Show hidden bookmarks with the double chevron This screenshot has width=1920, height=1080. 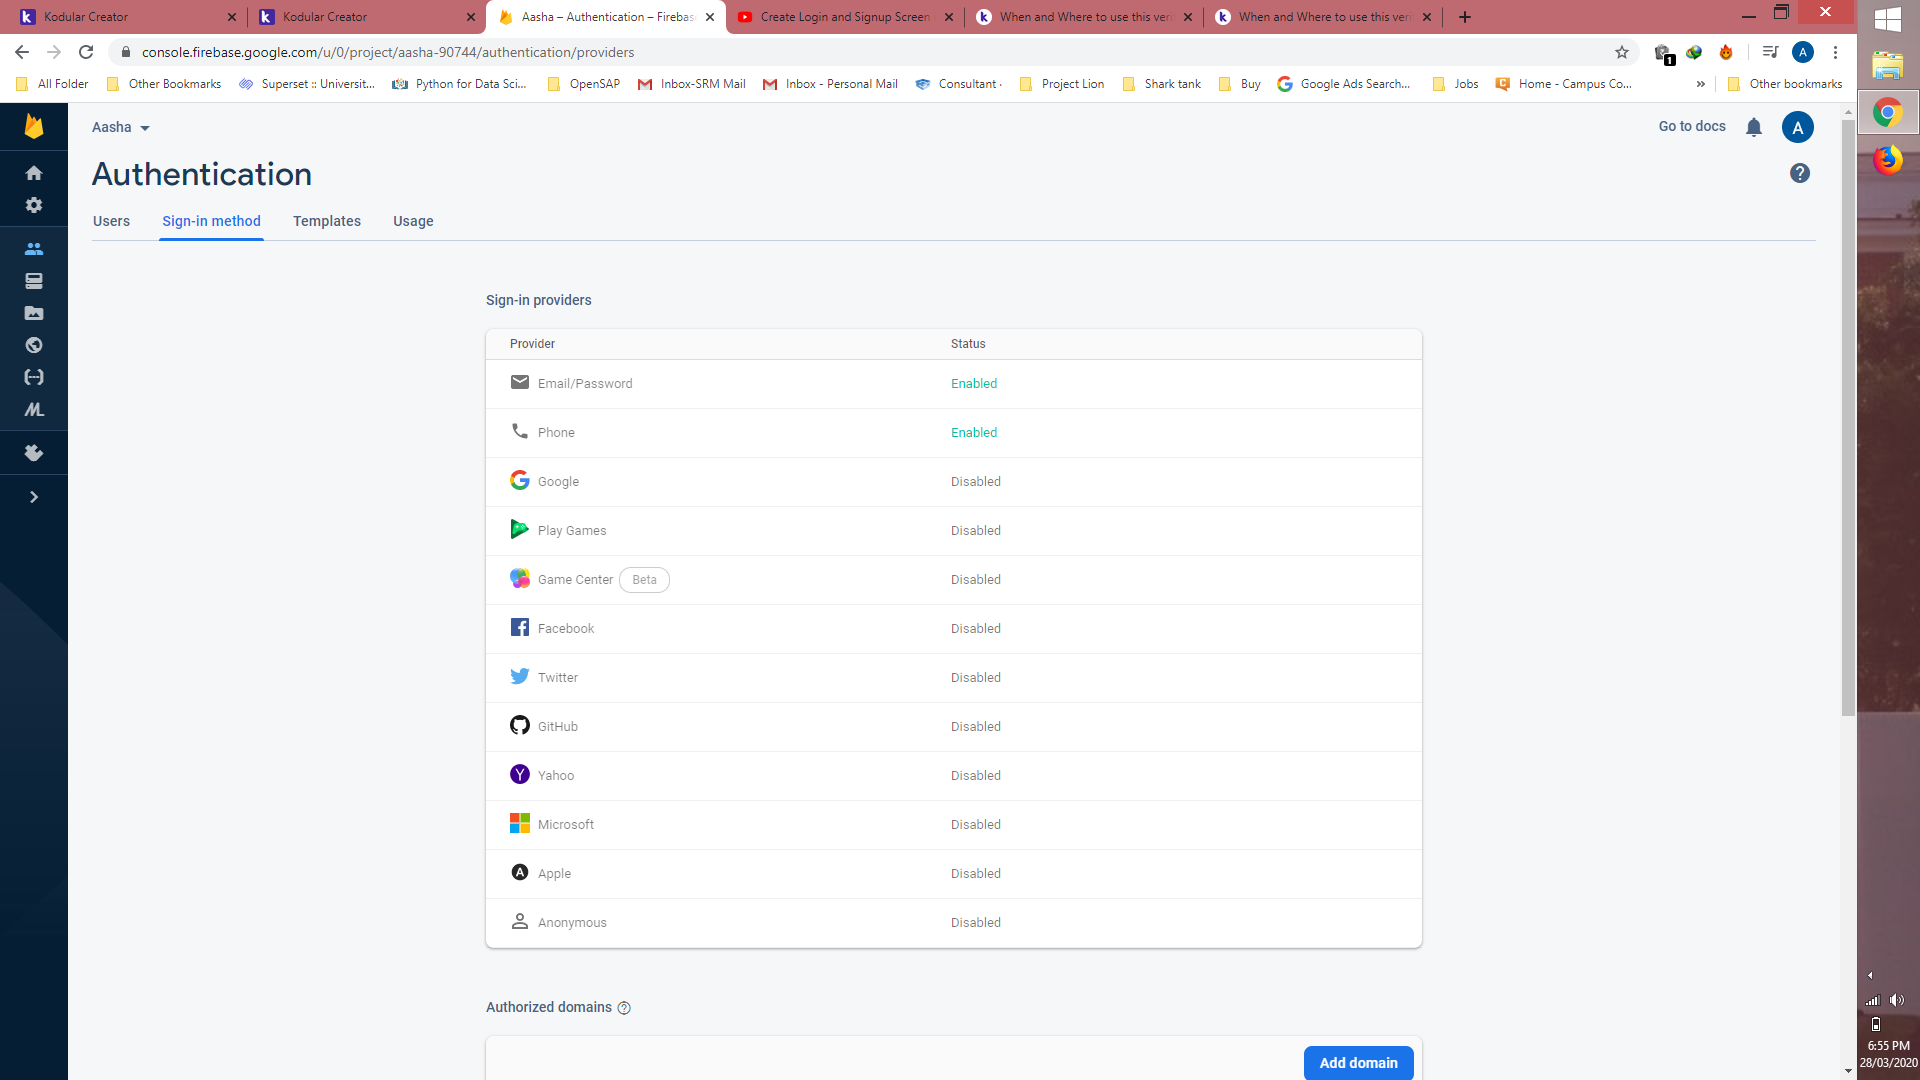(1700, 84)
